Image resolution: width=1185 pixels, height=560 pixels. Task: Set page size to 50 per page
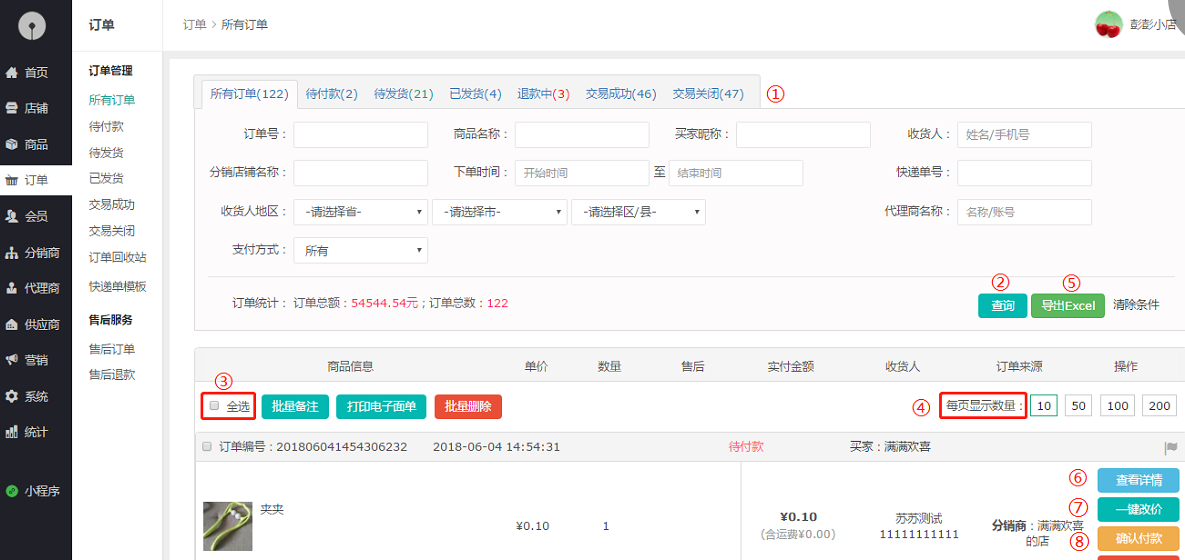point(1078,406)
